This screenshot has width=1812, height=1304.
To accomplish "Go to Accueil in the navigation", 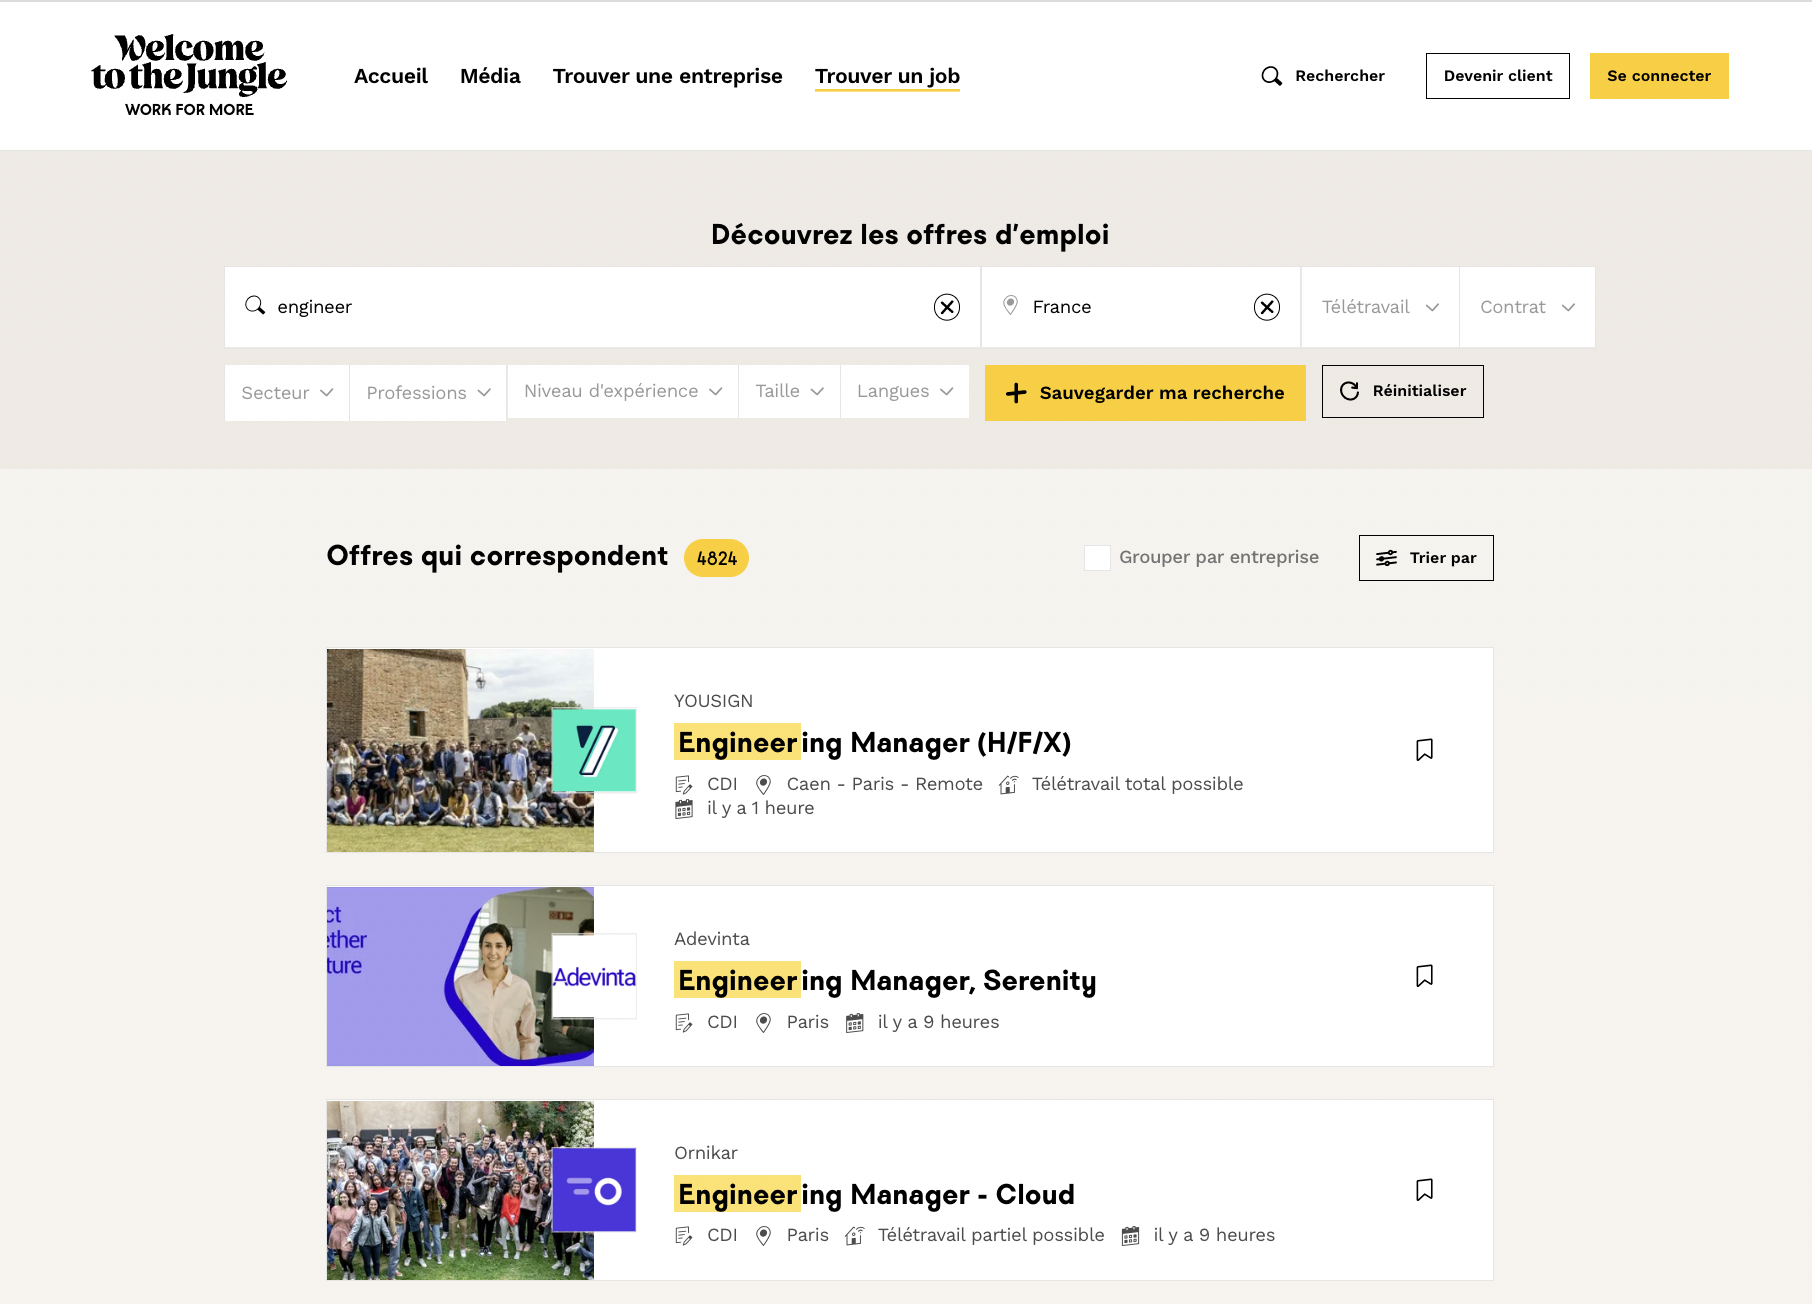I will [x=391, y=76].
